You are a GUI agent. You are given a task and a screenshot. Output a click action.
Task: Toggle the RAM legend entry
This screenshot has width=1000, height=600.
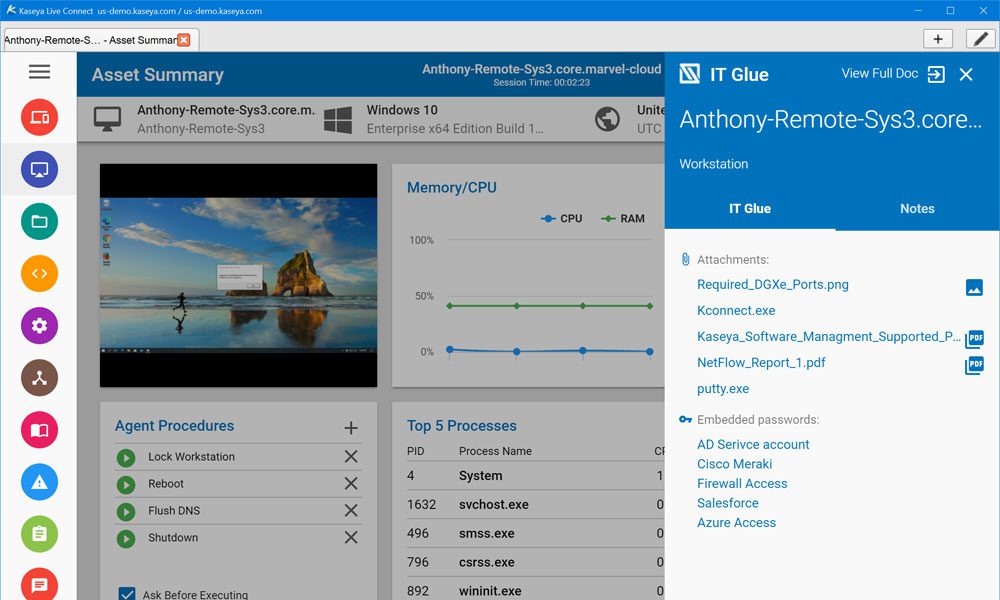tap(622, 218)
